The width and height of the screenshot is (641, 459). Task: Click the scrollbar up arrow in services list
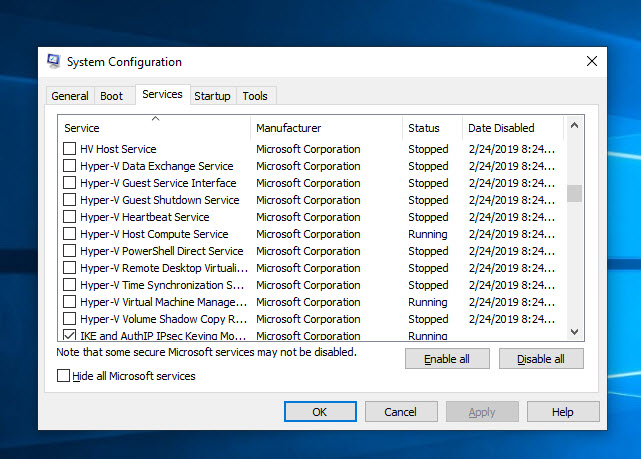tap(574, 125)
